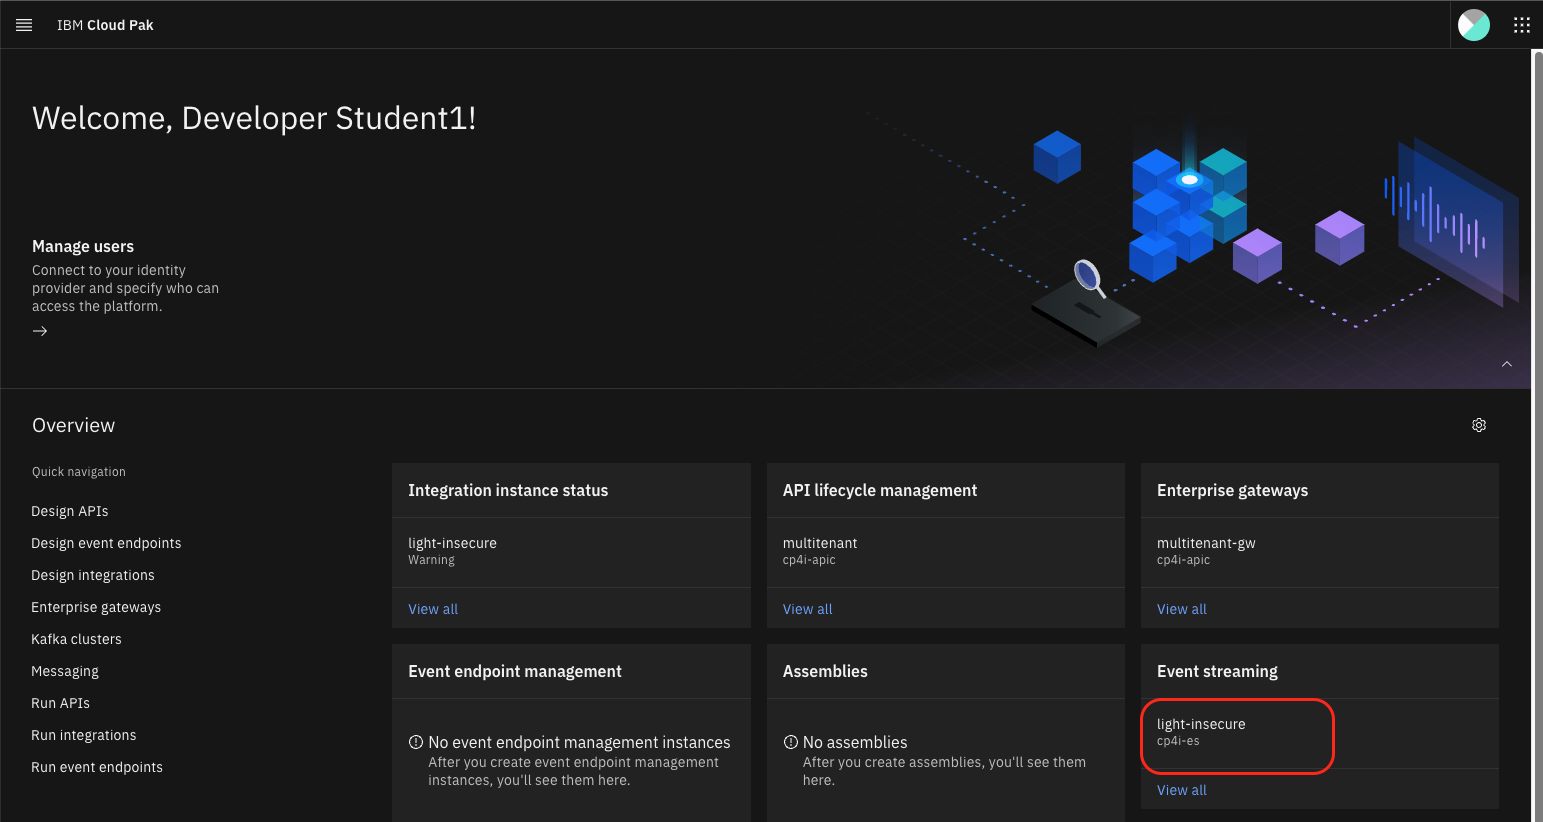Click the Event streaming card title

pyautogui.click(x=1217, y=671)
